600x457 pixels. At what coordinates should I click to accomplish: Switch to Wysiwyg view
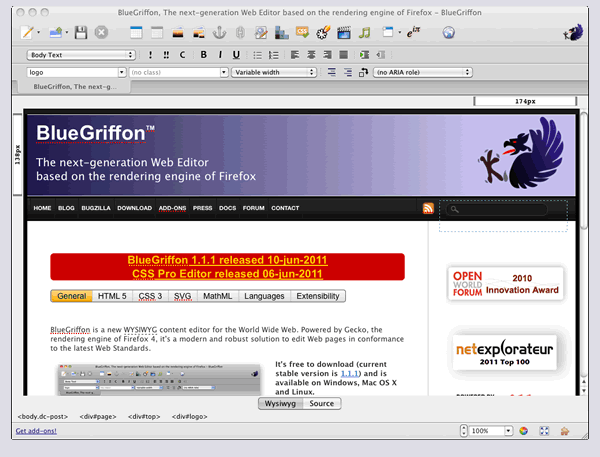point(280,403)
